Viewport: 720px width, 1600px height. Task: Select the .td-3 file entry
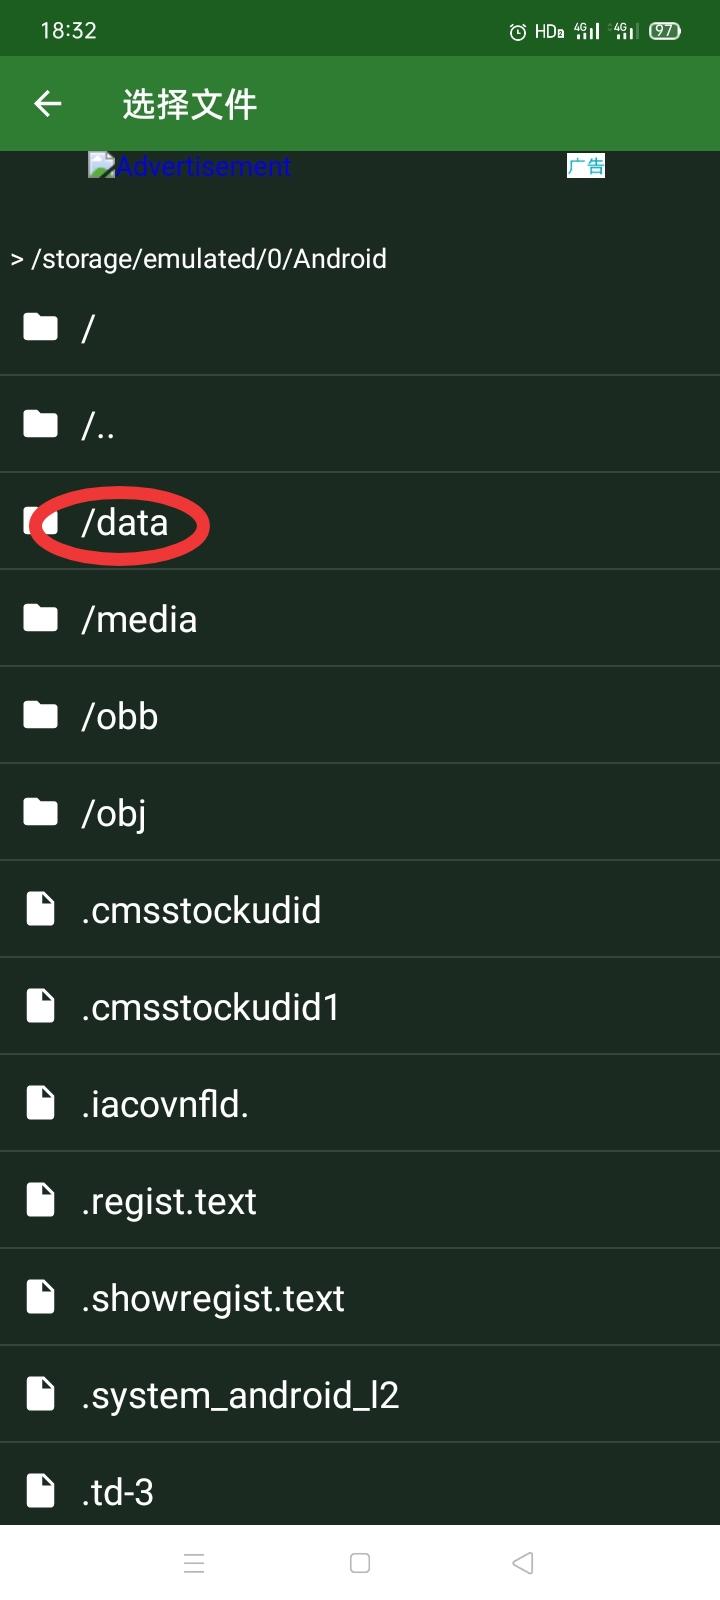pyautogui.click(x=360, y=1485)
